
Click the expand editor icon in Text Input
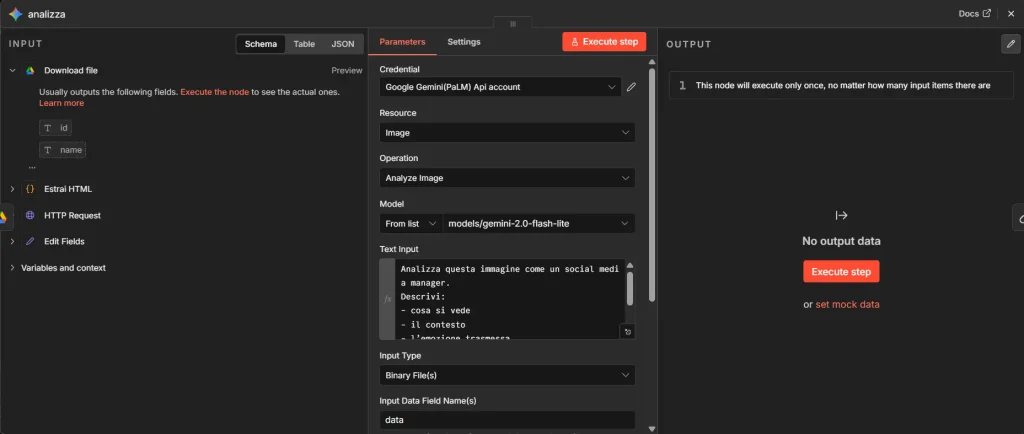pyautogui.click(x=628, y=332)
